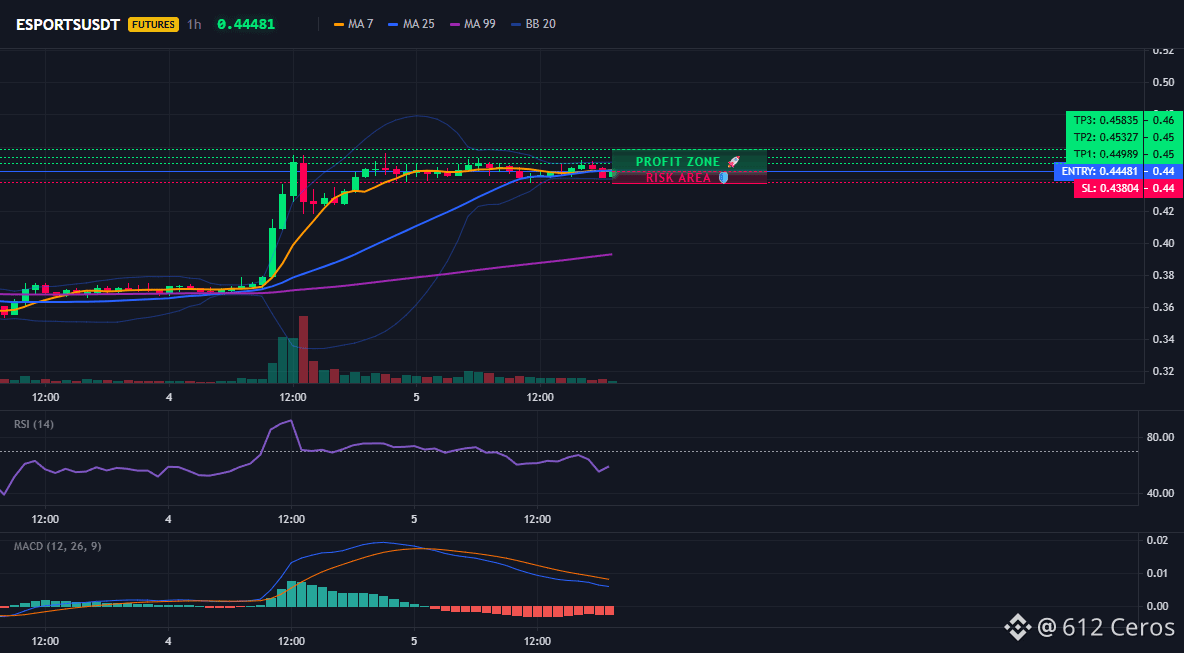Click the SL: 0.43804 price label
This screenshot has height=653, width=1184.
(1108, 188)
